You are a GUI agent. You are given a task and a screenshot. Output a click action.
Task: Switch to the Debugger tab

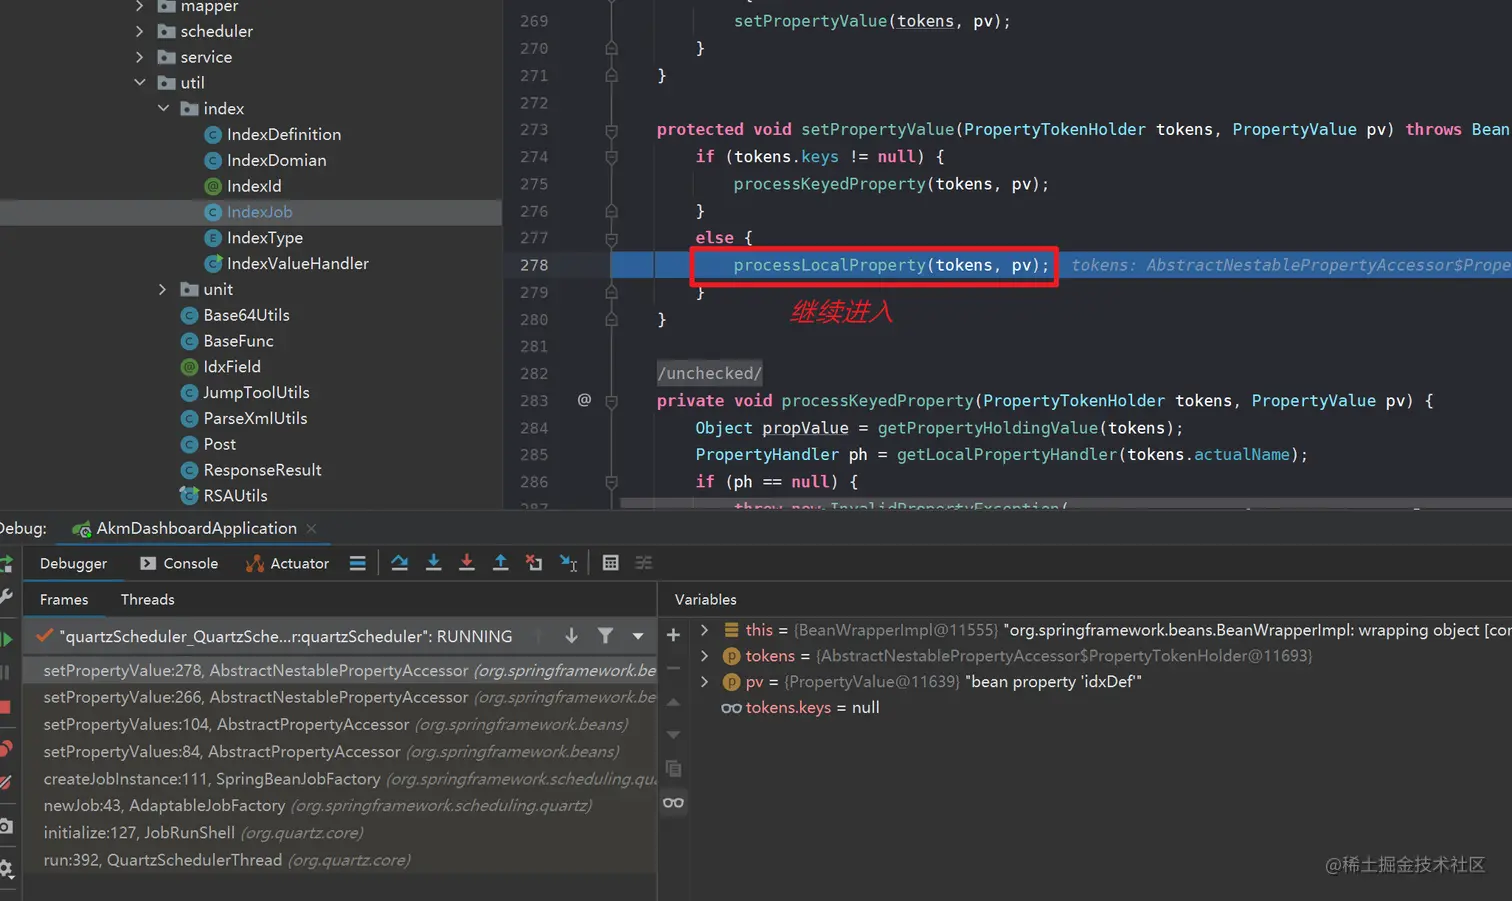(x=73, y=563)
